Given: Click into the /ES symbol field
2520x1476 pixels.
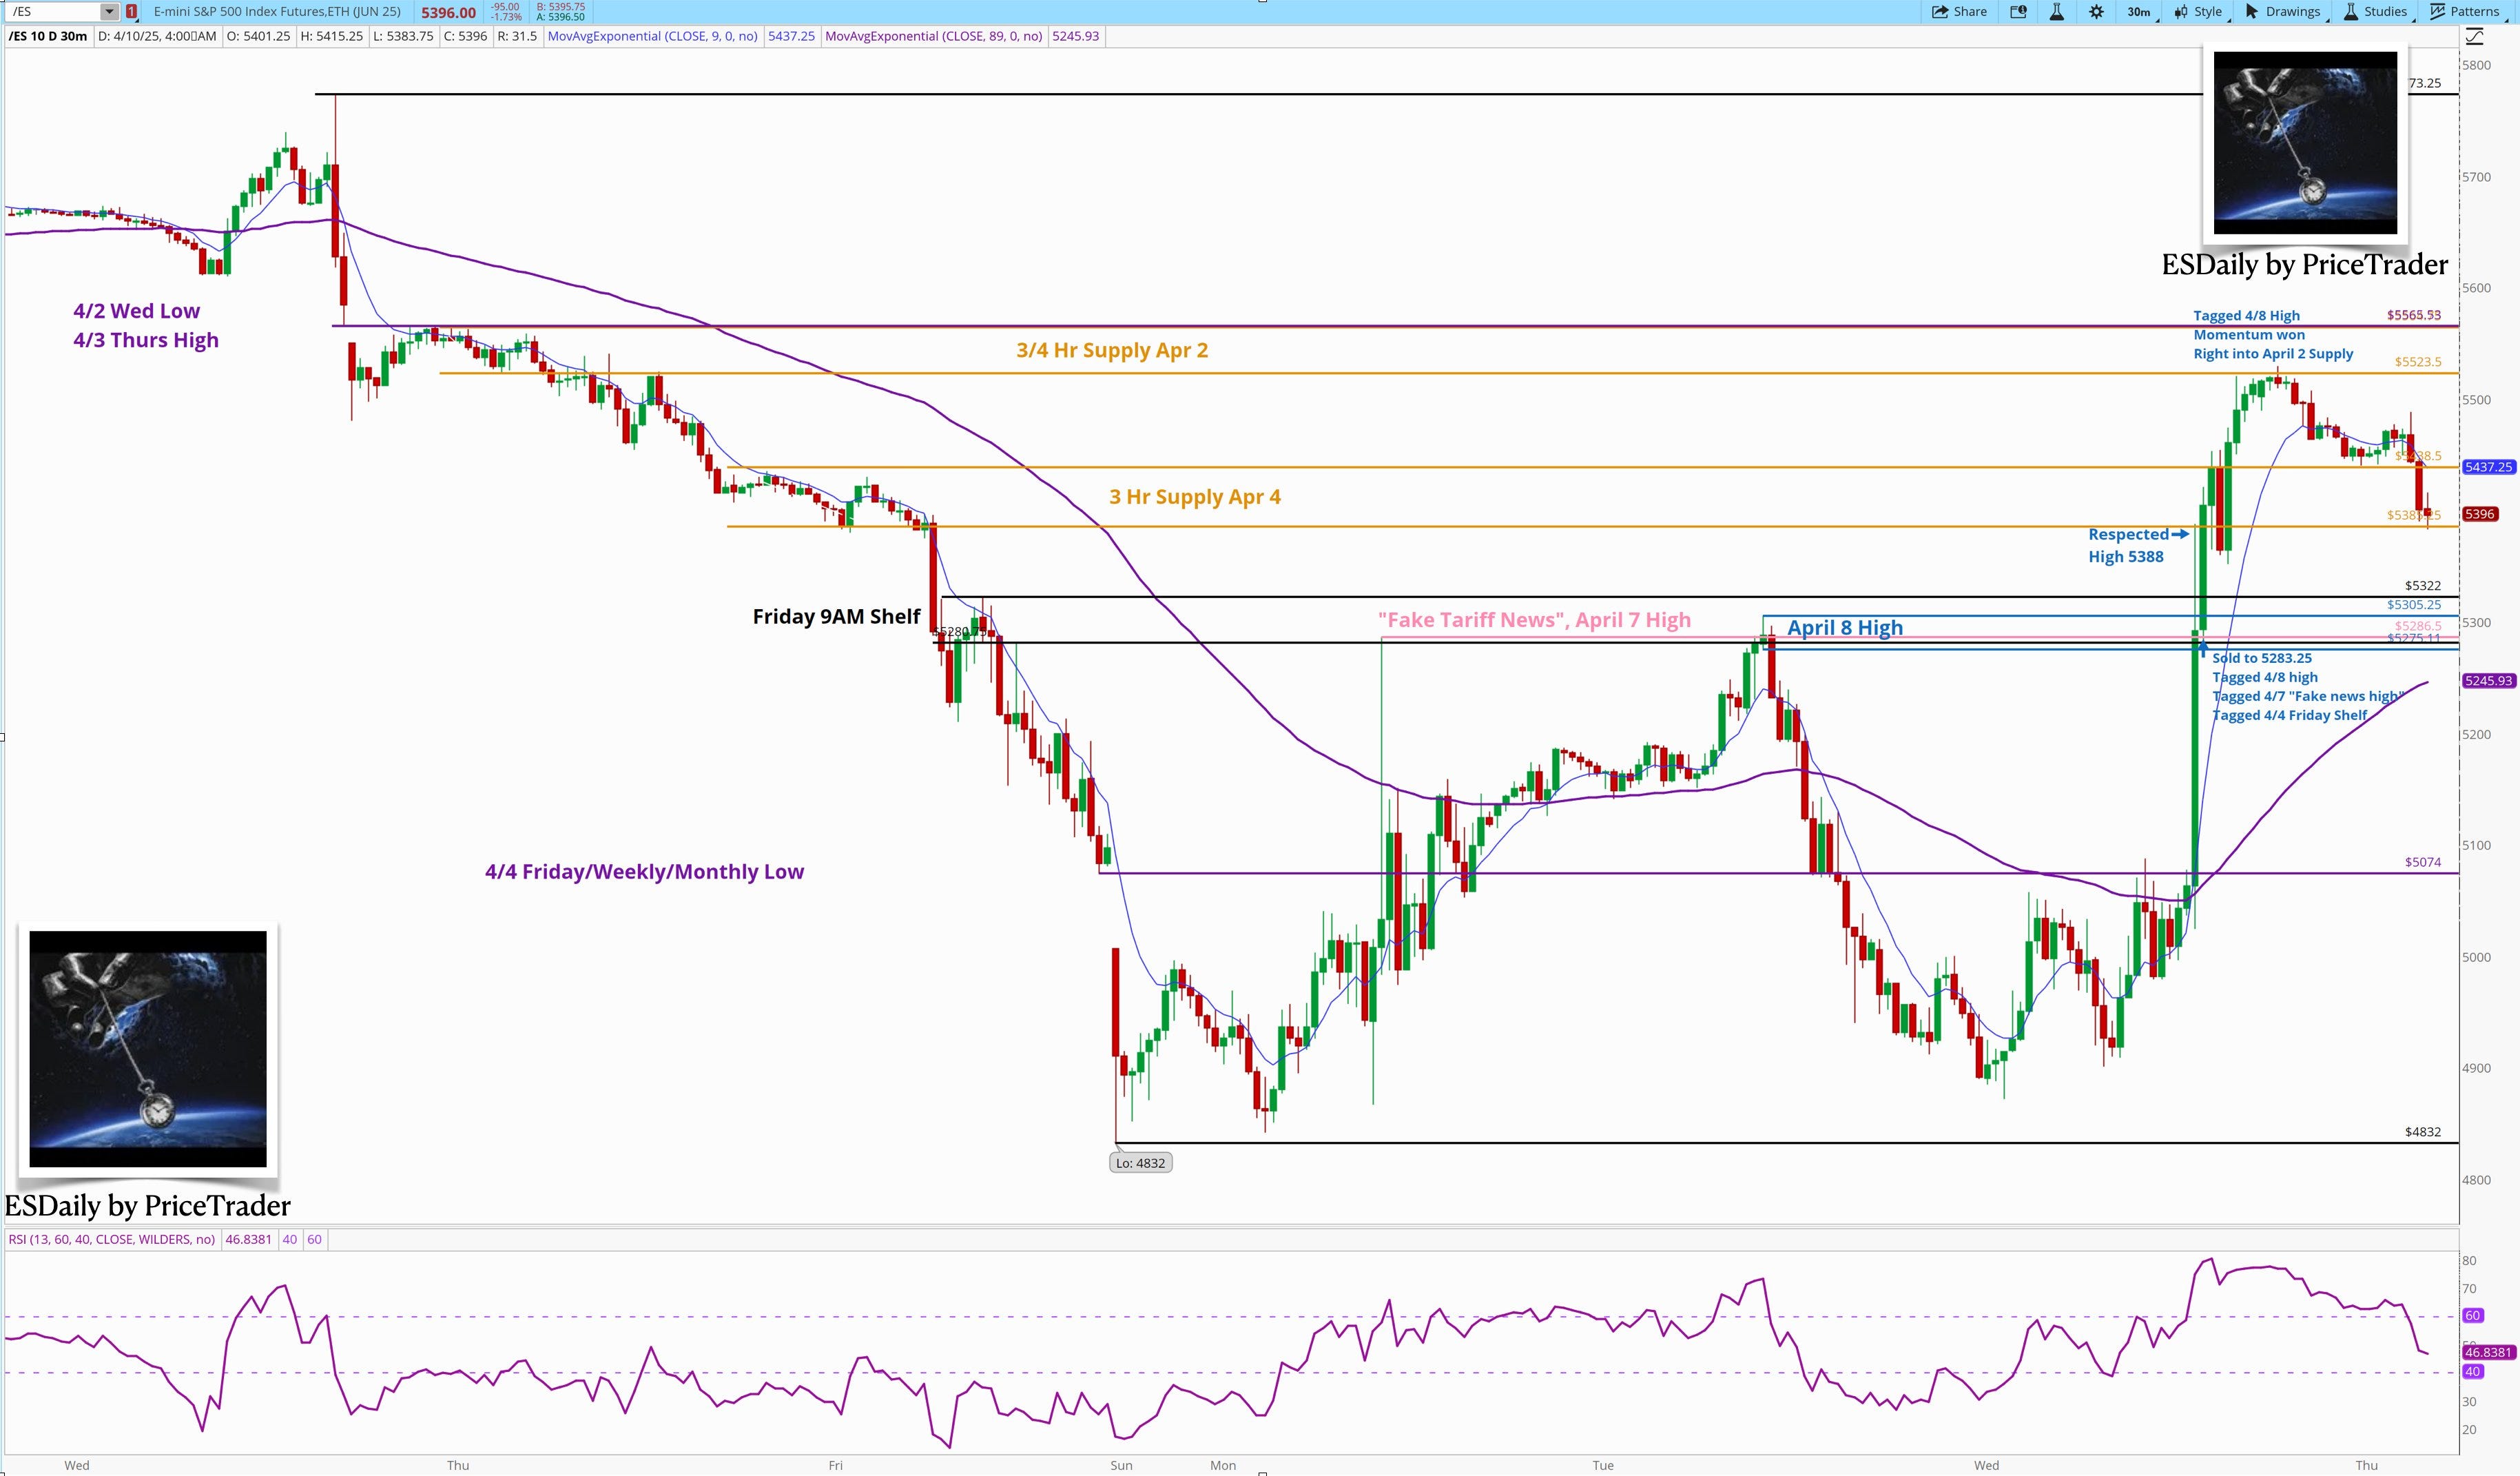Looking at the screenshot, I should (x=50, y=12).
